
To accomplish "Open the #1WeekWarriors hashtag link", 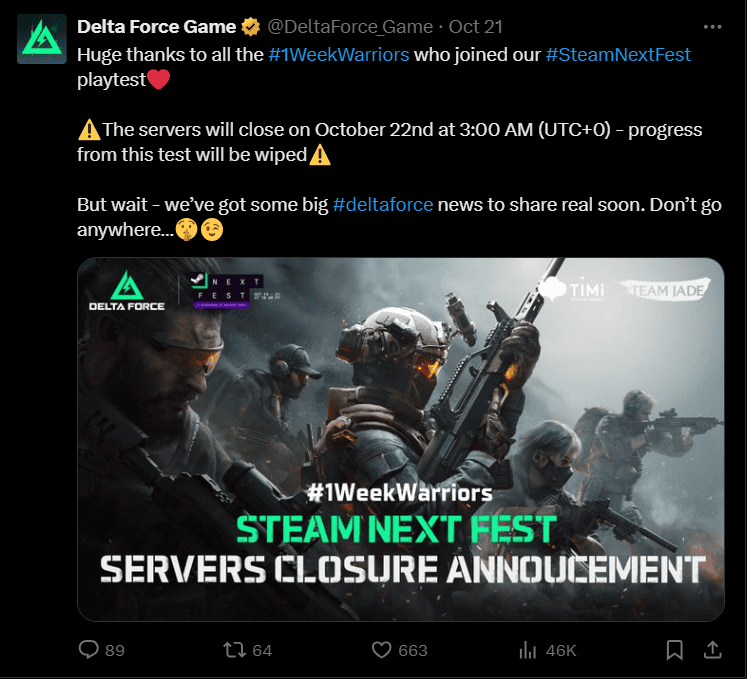I will point(339,54).
